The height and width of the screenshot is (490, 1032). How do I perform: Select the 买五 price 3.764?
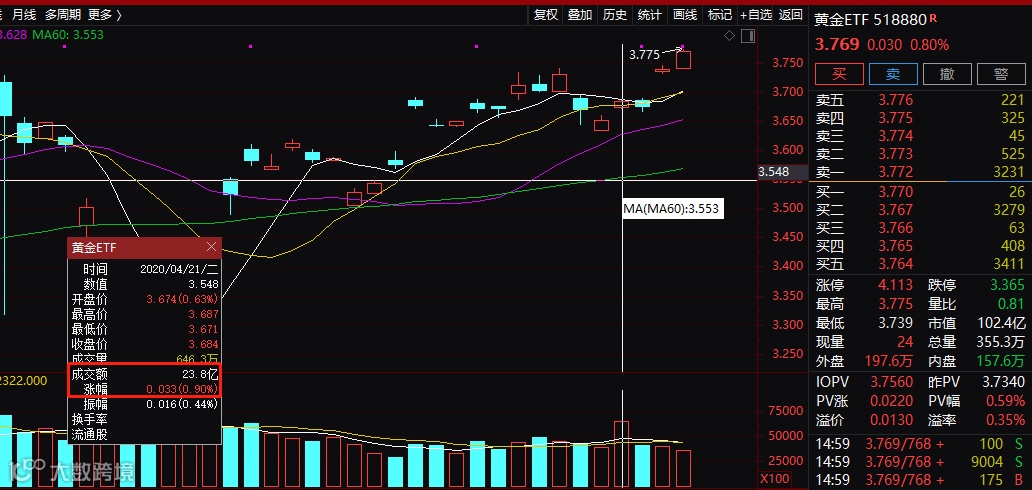[x=896, y=264]
